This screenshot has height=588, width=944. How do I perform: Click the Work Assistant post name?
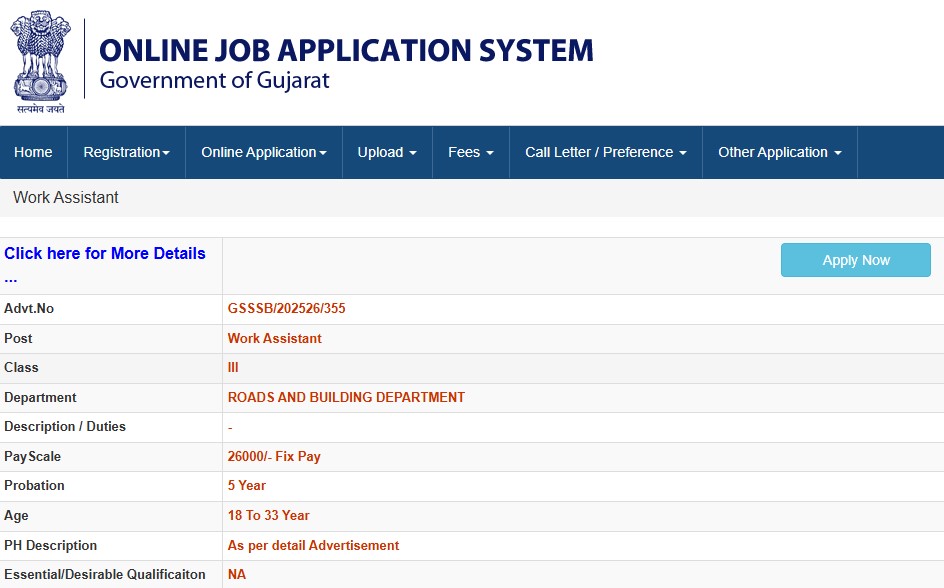(x=274, y=338)
